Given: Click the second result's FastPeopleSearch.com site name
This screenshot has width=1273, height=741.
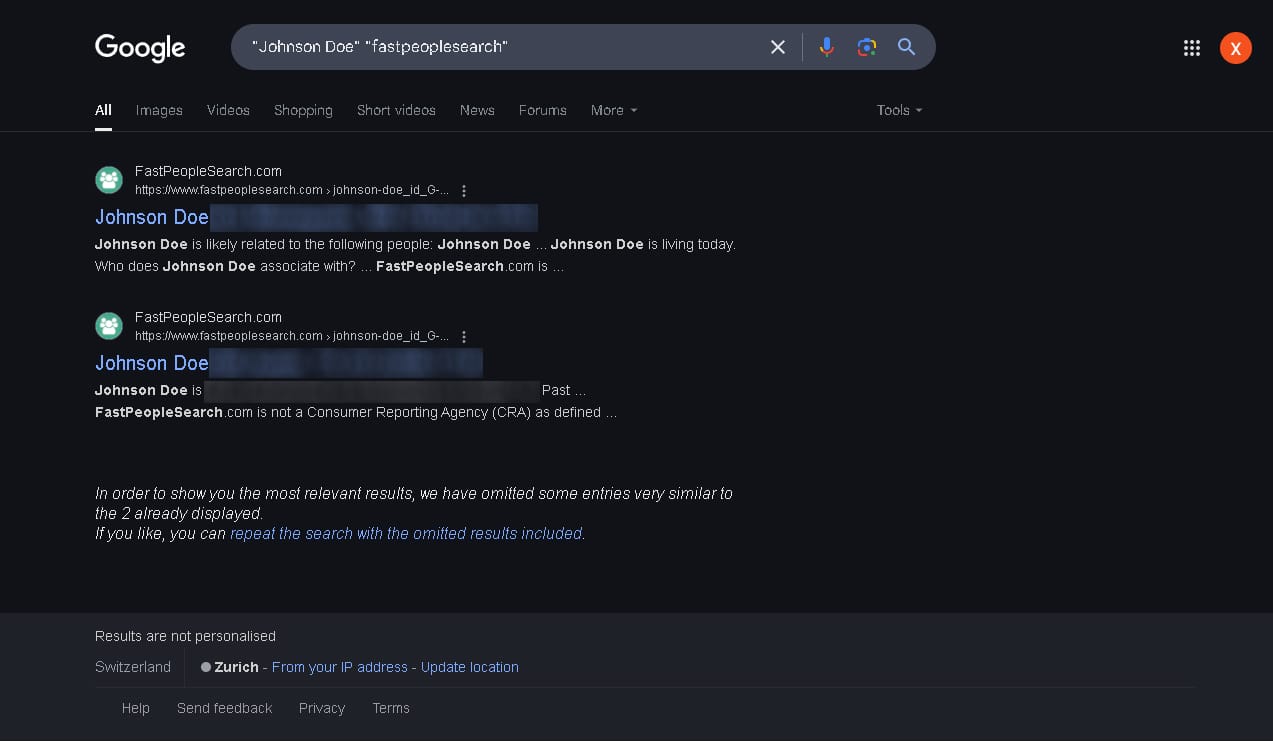Looking at the screenshot, I should (208, 317).
